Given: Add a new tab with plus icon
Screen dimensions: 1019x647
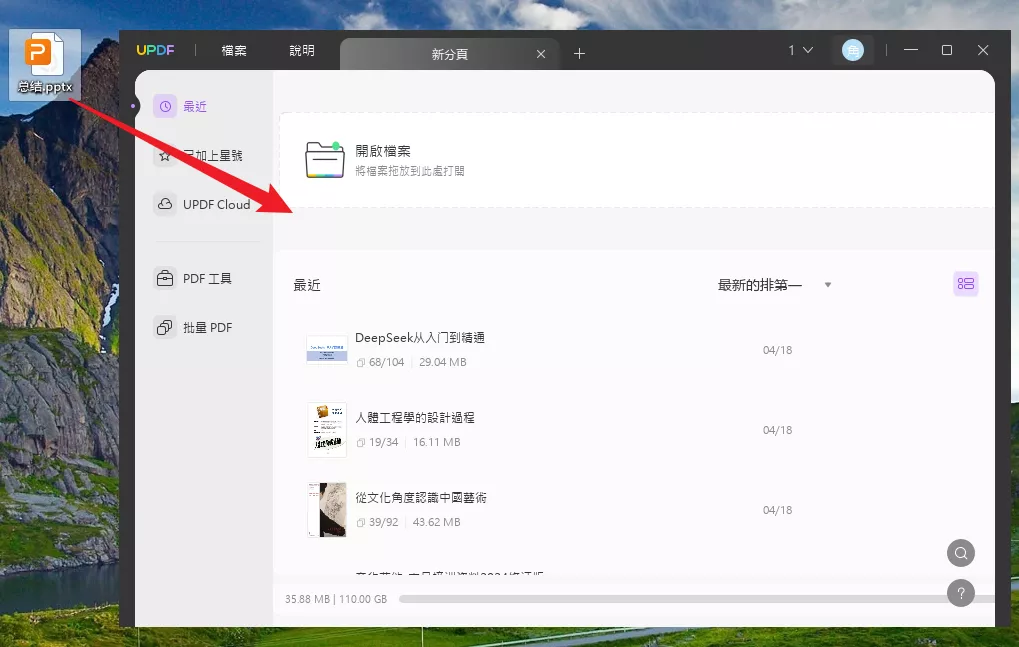Looking at the screenshot, I should (580, 54).
